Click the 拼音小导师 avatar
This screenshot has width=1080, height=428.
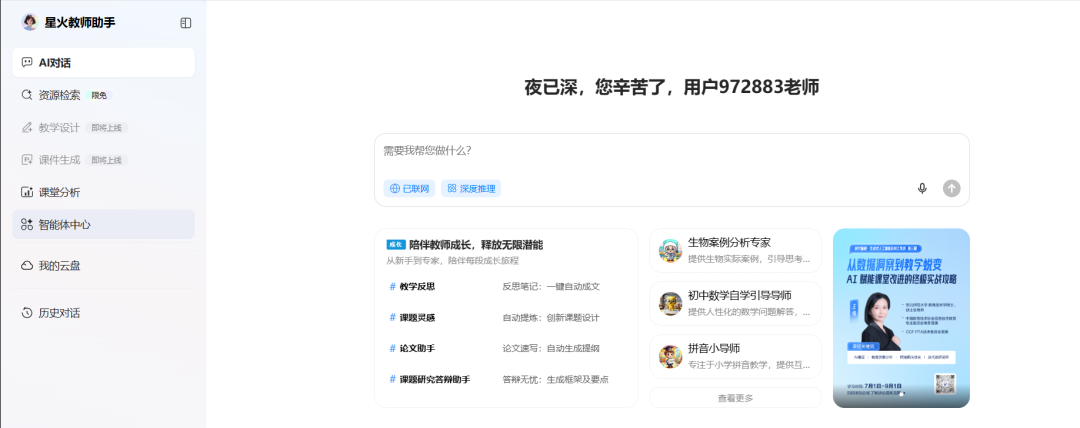670,356
